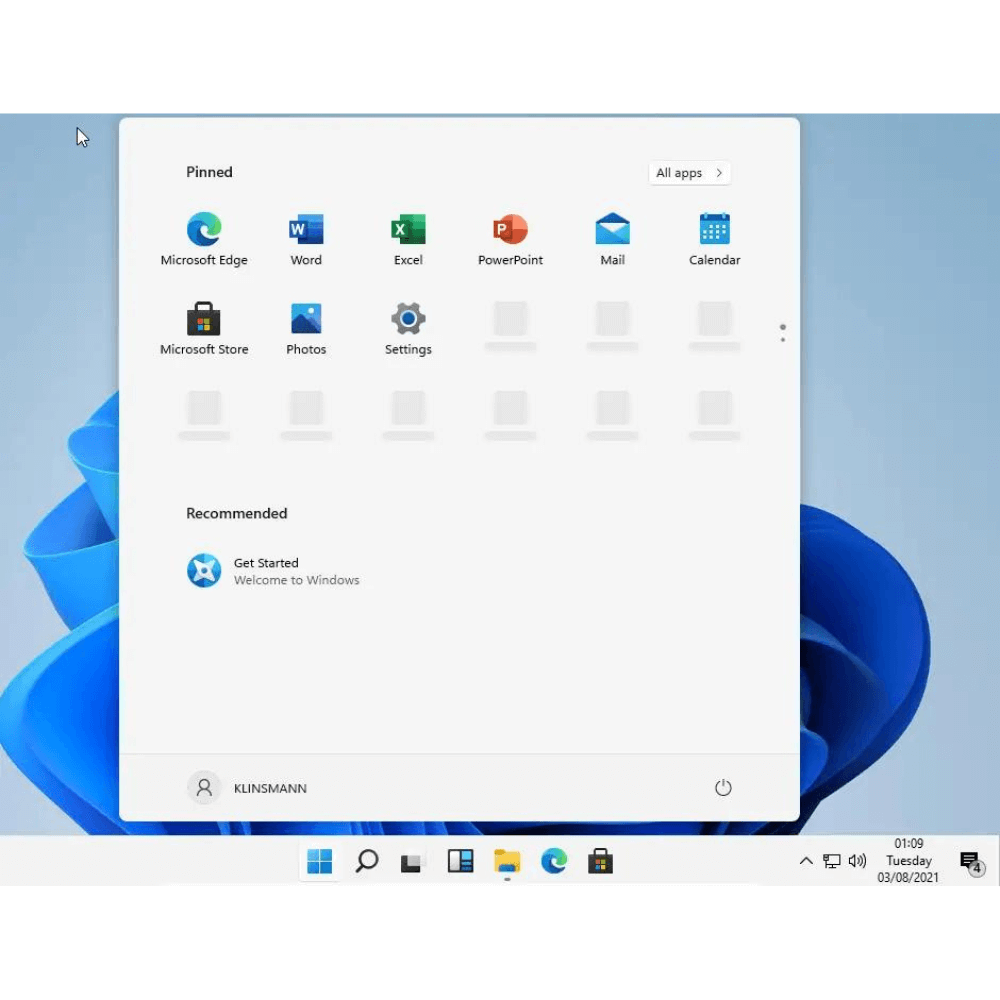Click the Windows Start button on taskbar
This screenshot has width=1000, height=1000.
coord(319,861)
